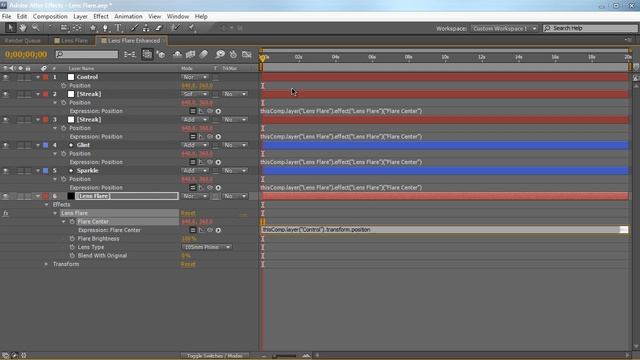640x360 pixels.
Task: Select the Shape (star) tool
Action: pyautogui.click(x=93, y=28)
